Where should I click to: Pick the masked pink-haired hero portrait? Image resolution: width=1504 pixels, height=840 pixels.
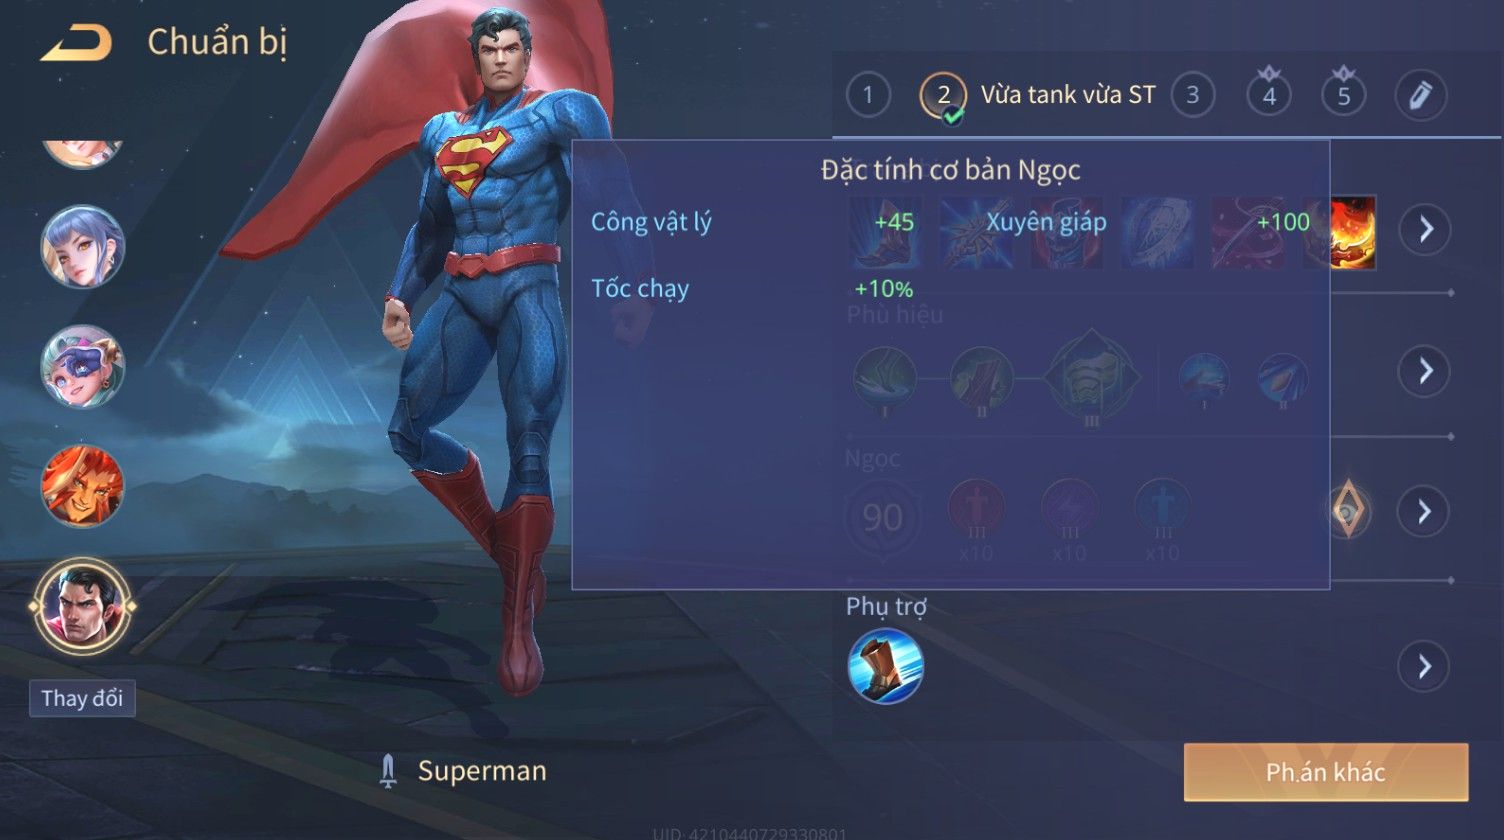83,366
